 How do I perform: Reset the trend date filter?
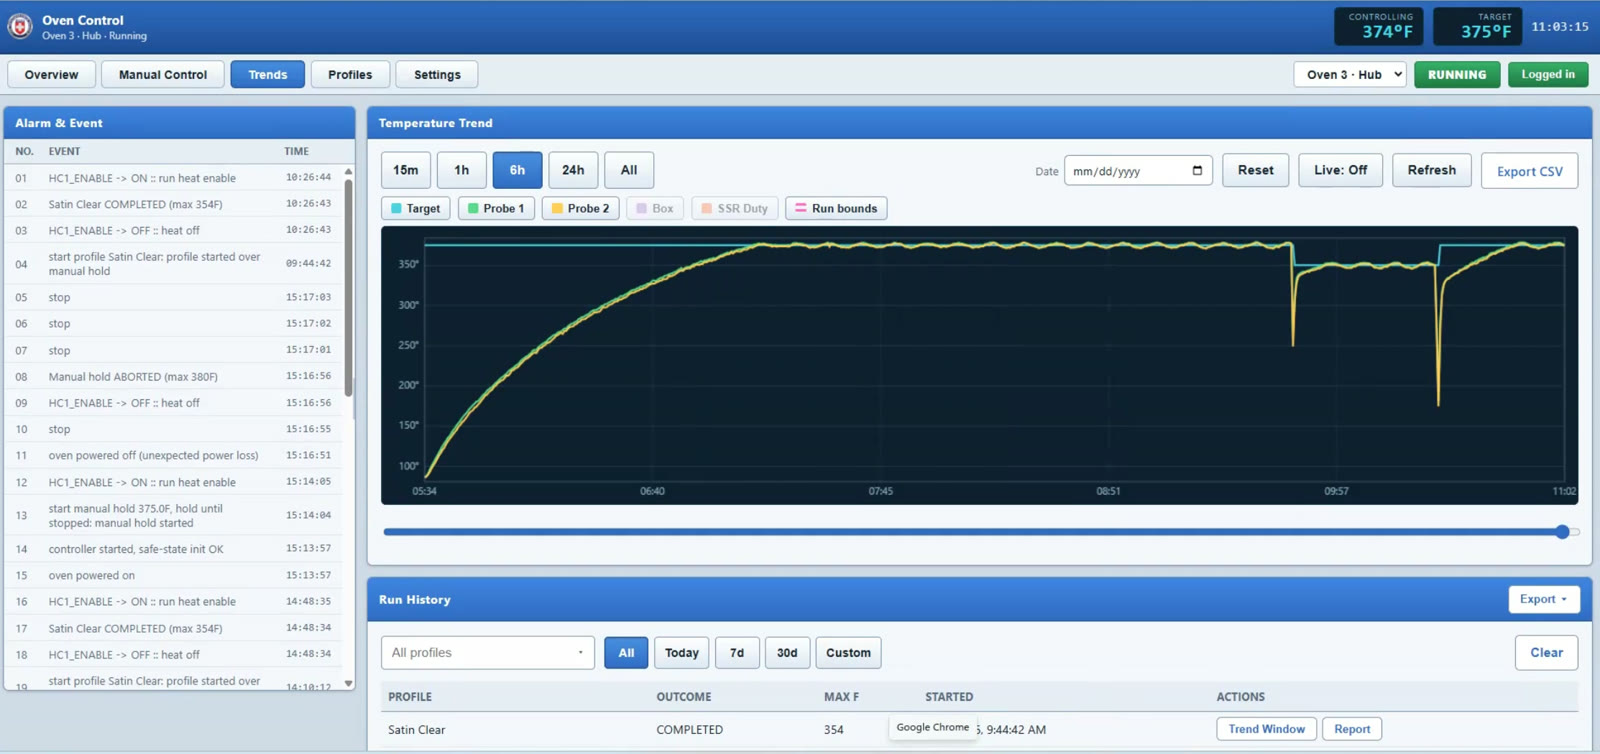tap(1256, 170)
